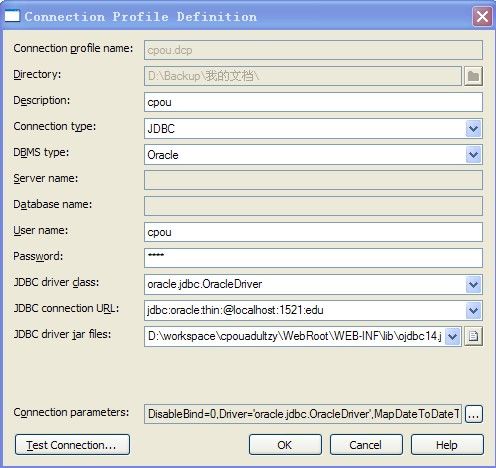The height and width of the screenshot is (468, 496).
Task: Confirm with the OK button
Action: (x=285, y=444)
